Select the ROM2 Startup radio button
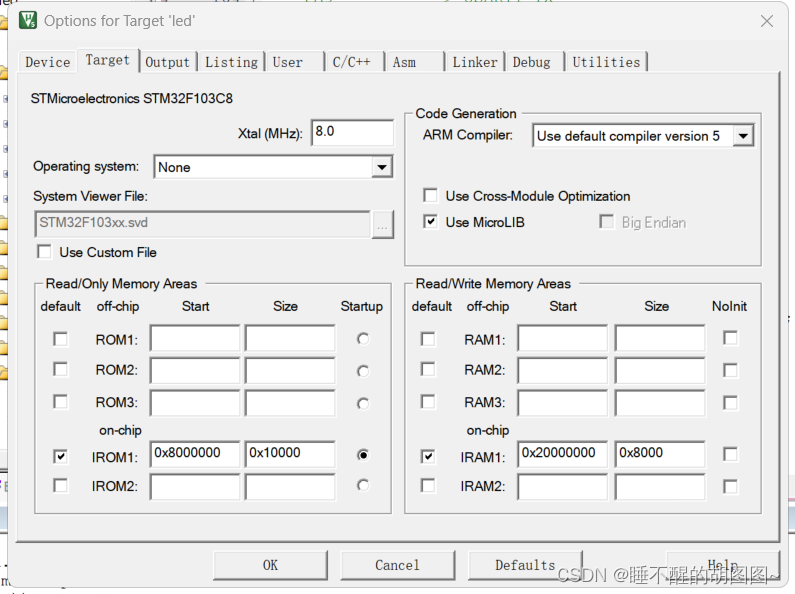The height and width of the screenshot is (594, 795). 363,372
